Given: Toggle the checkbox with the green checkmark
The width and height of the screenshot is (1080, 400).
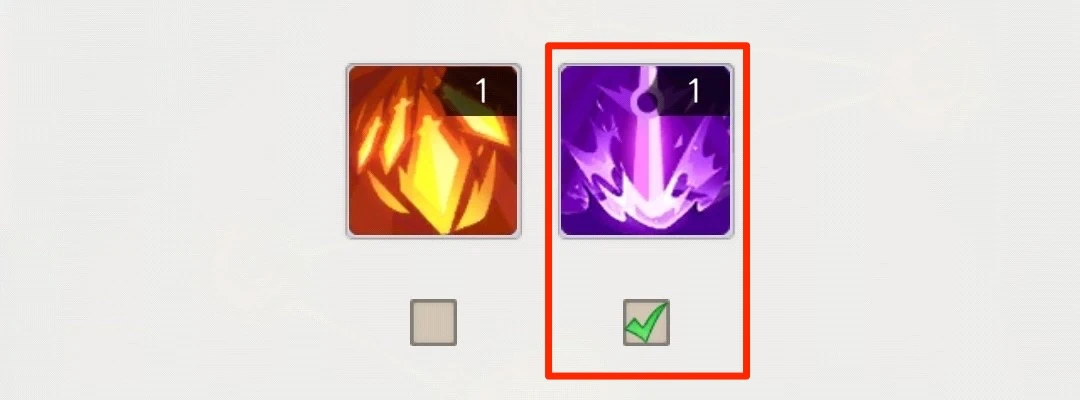Looking at the screenshot, I should (646, 322).
